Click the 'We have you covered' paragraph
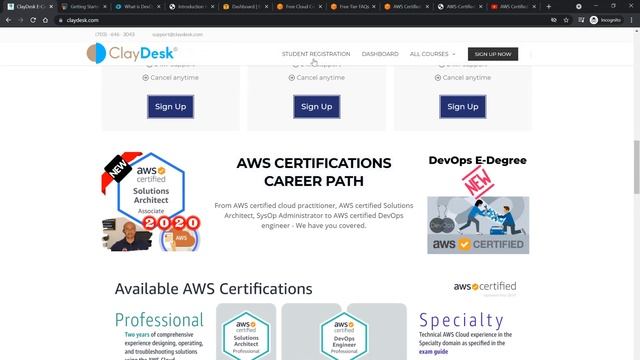This screenshot has width=640, height=360. [x=314, y=216]
